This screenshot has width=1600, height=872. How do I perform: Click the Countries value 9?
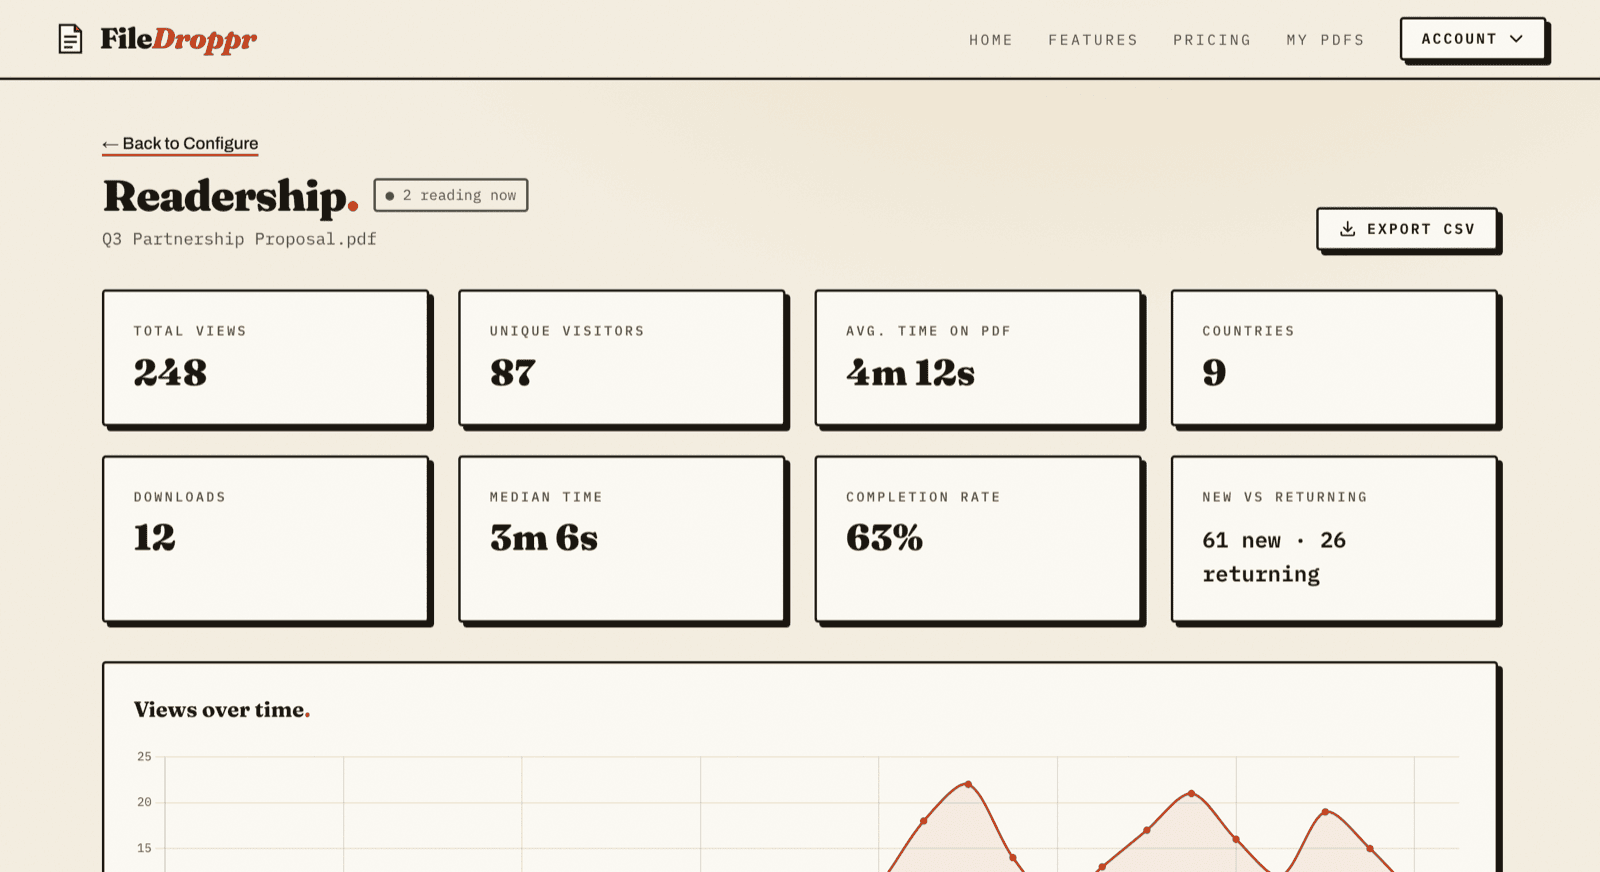click(1214, 373)
